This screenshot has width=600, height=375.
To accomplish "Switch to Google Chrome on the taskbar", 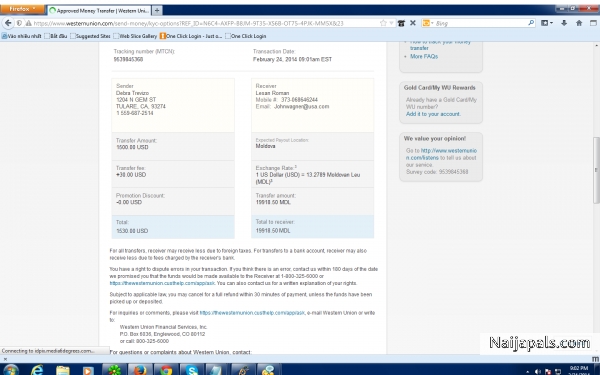I will (166, 370).
